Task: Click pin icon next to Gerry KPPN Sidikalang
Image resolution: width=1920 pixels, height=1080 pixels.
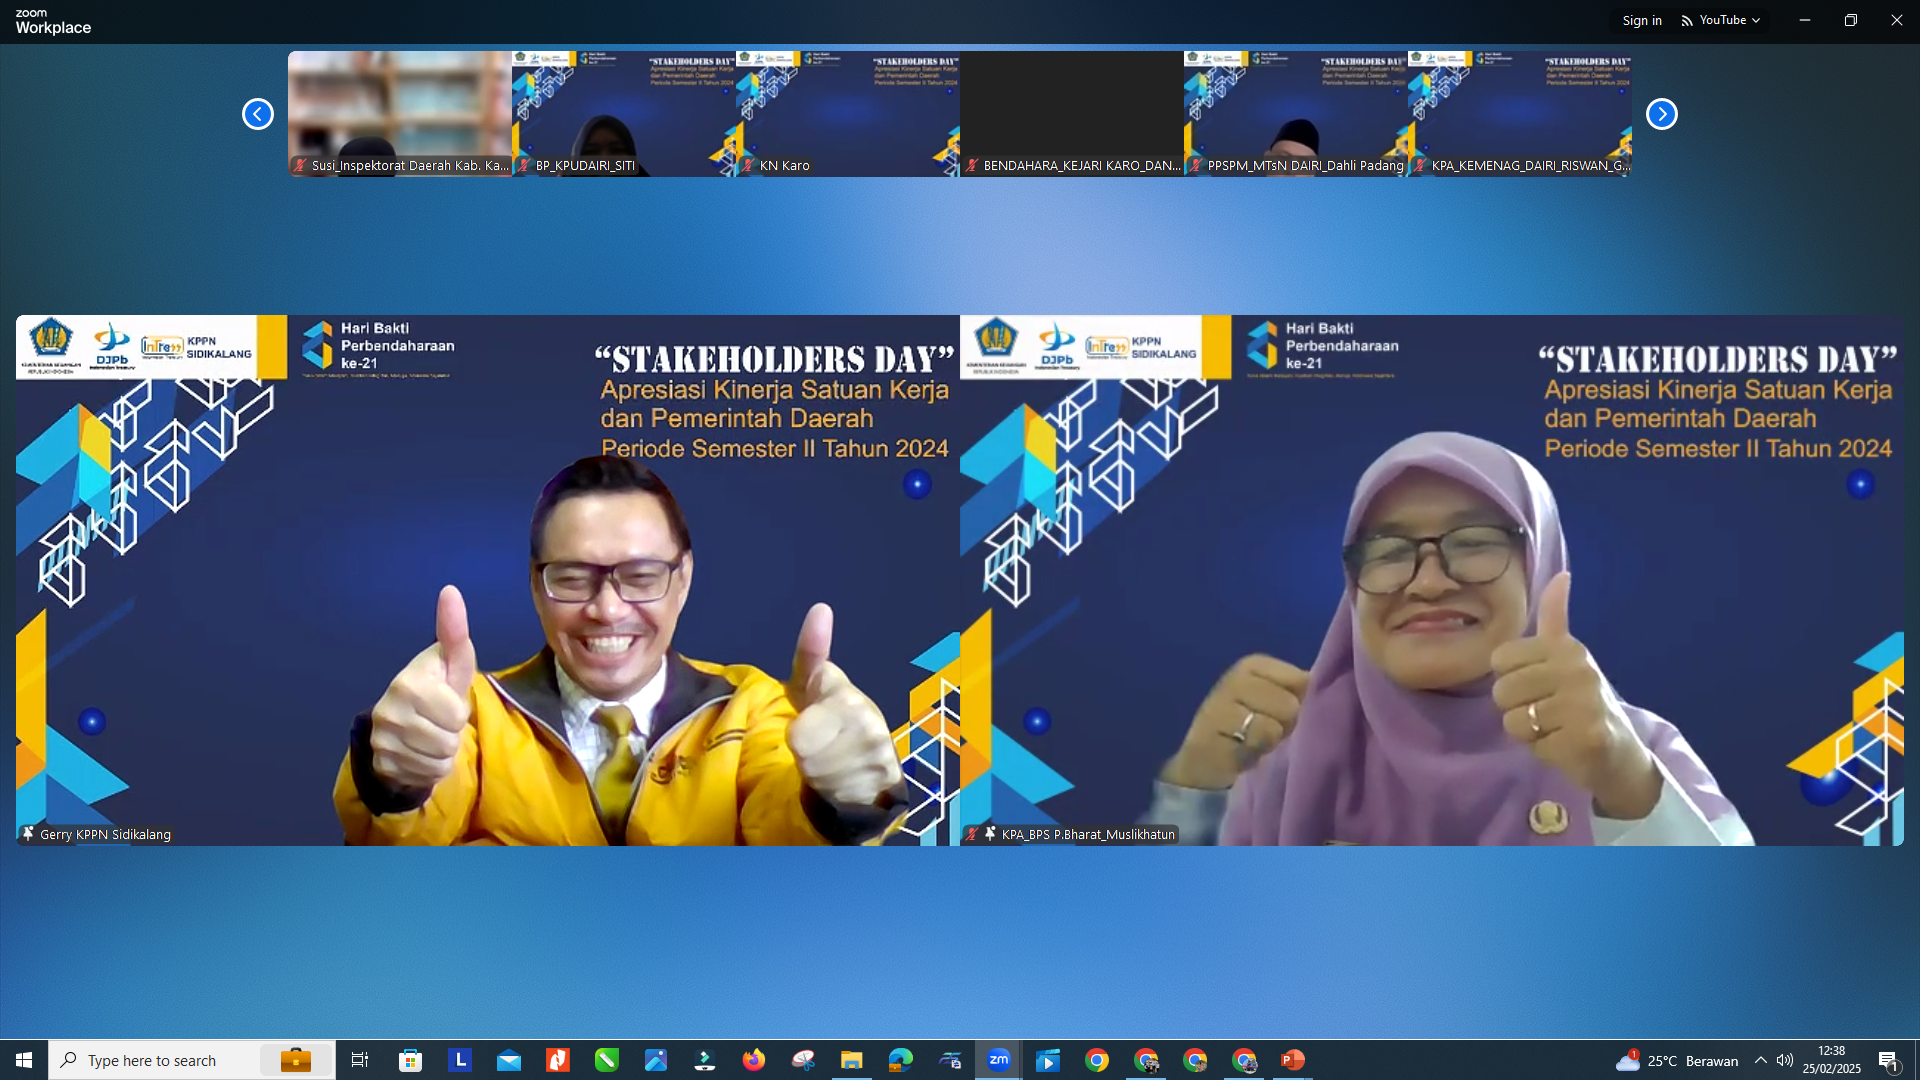Action: 28,833
